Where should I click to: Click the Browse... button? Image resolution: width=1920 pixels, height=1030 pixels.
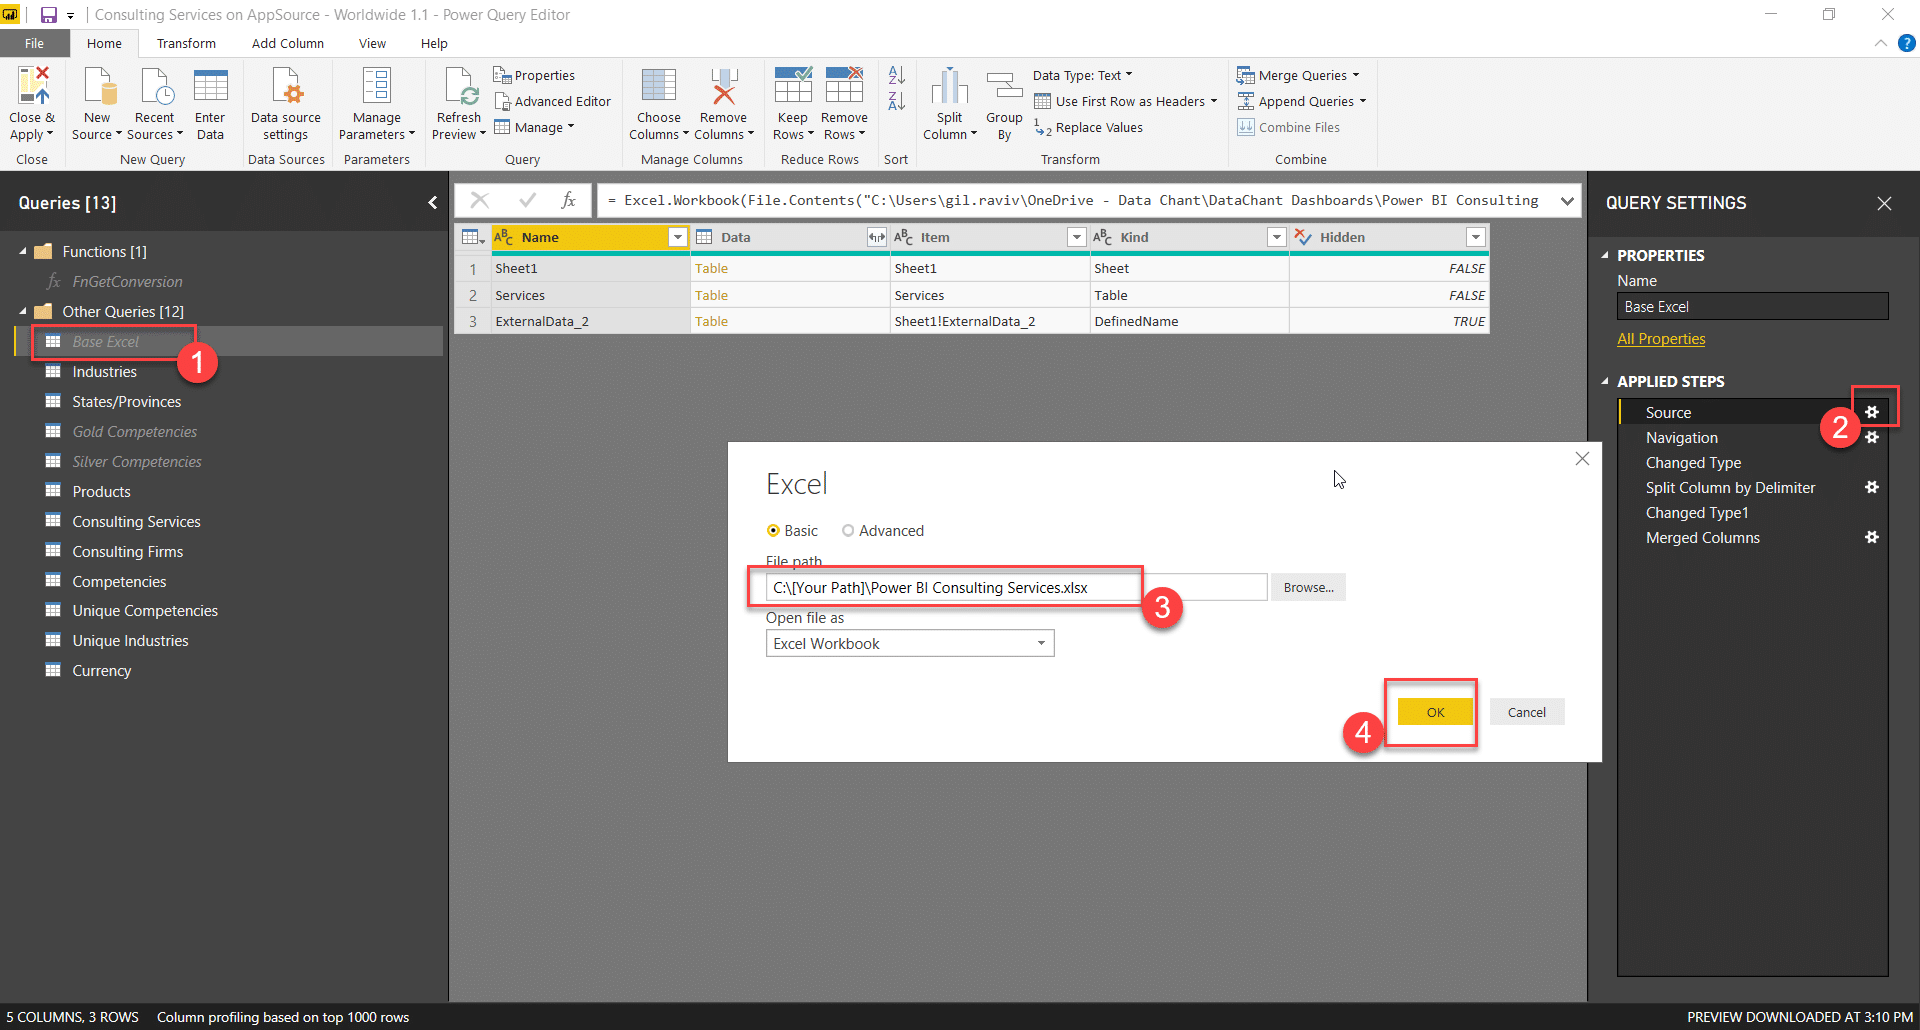[x=1308, y=587]
